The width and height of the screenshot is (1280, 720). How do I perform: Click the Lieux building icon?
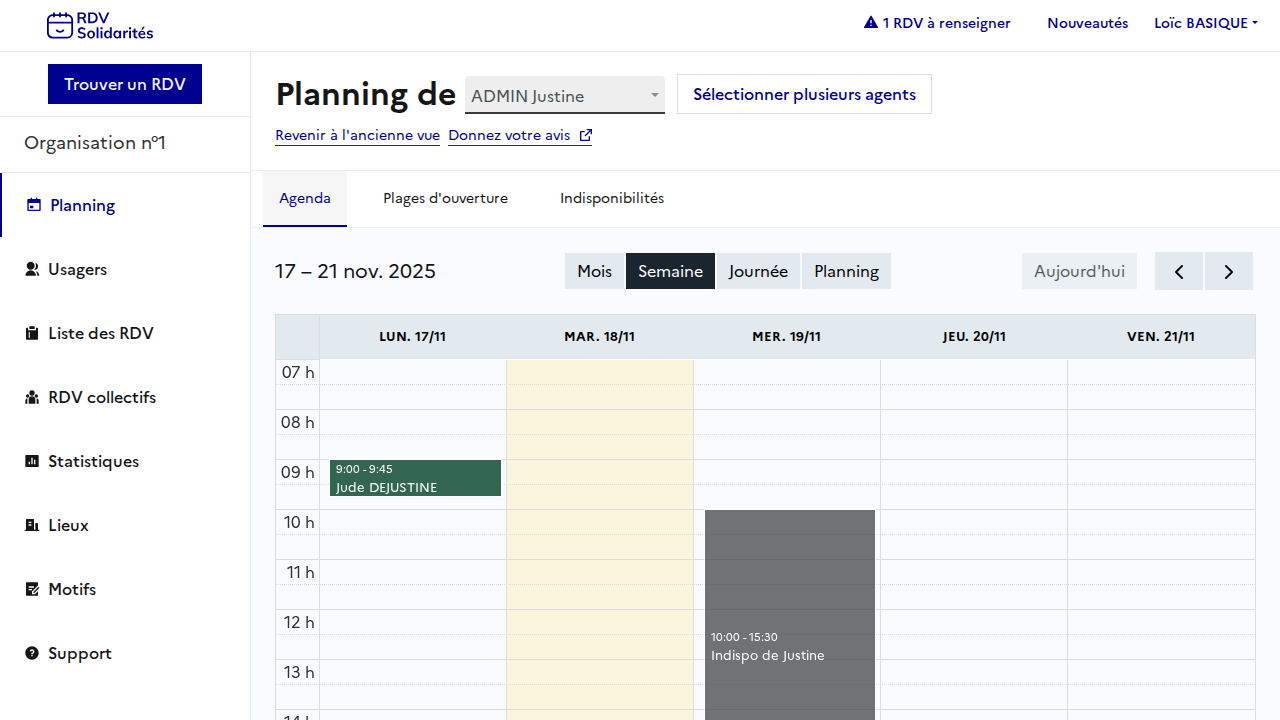32,525
